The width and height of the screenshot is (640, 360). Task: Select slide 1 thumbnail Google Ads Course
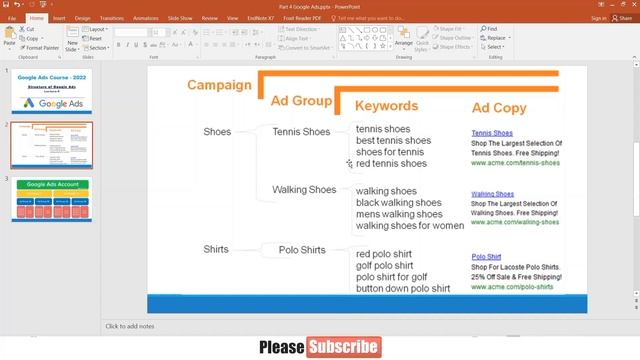coord(51,91)
